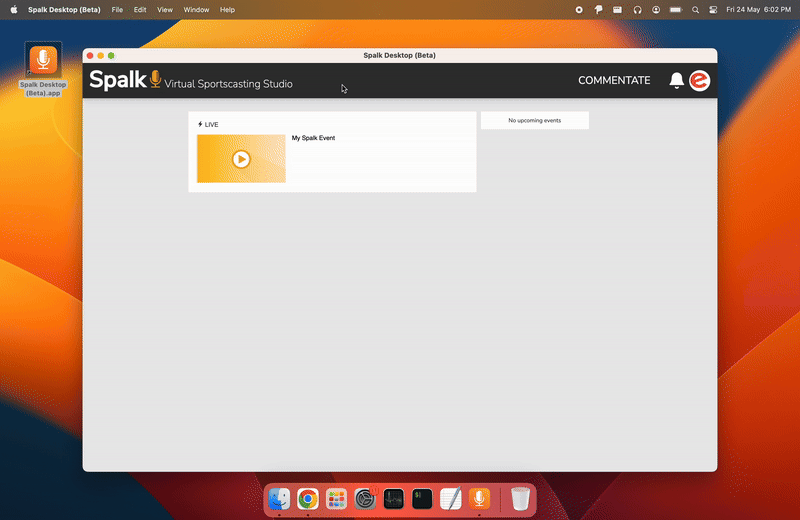This screenshot has height=520, width=800.
Task: Open the Help menu
Action: click(x=228, y=10)
